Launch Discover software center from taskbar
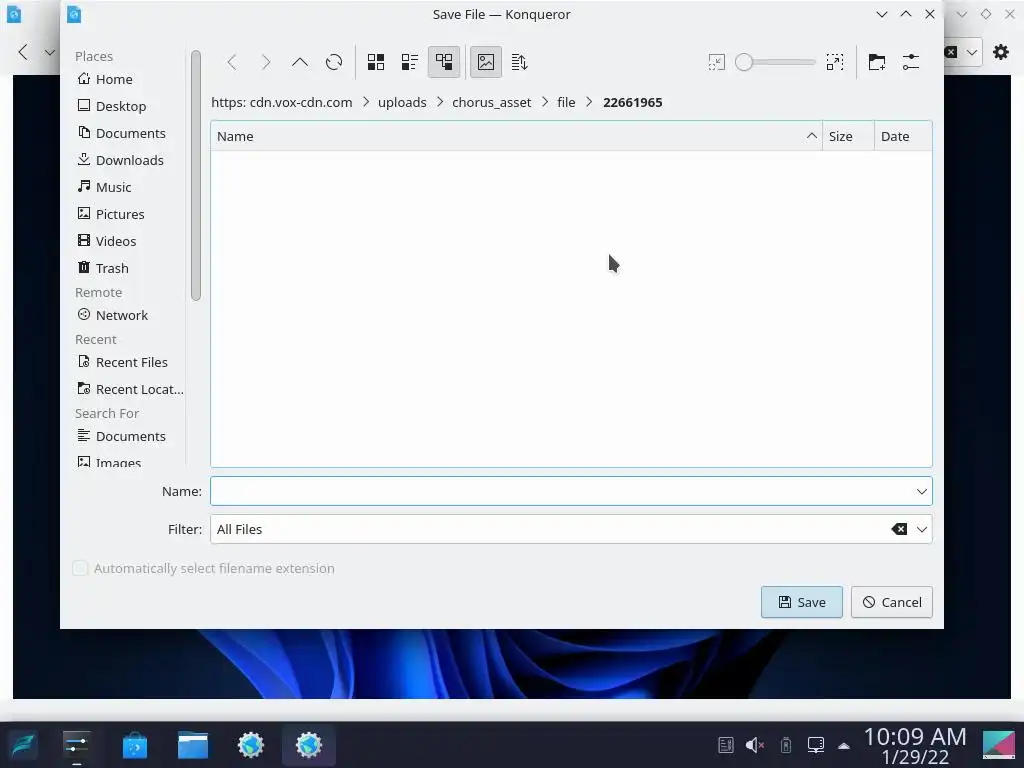Viewport: 1024px width, 768px height. pyautogui.click(x=135, y=745)
